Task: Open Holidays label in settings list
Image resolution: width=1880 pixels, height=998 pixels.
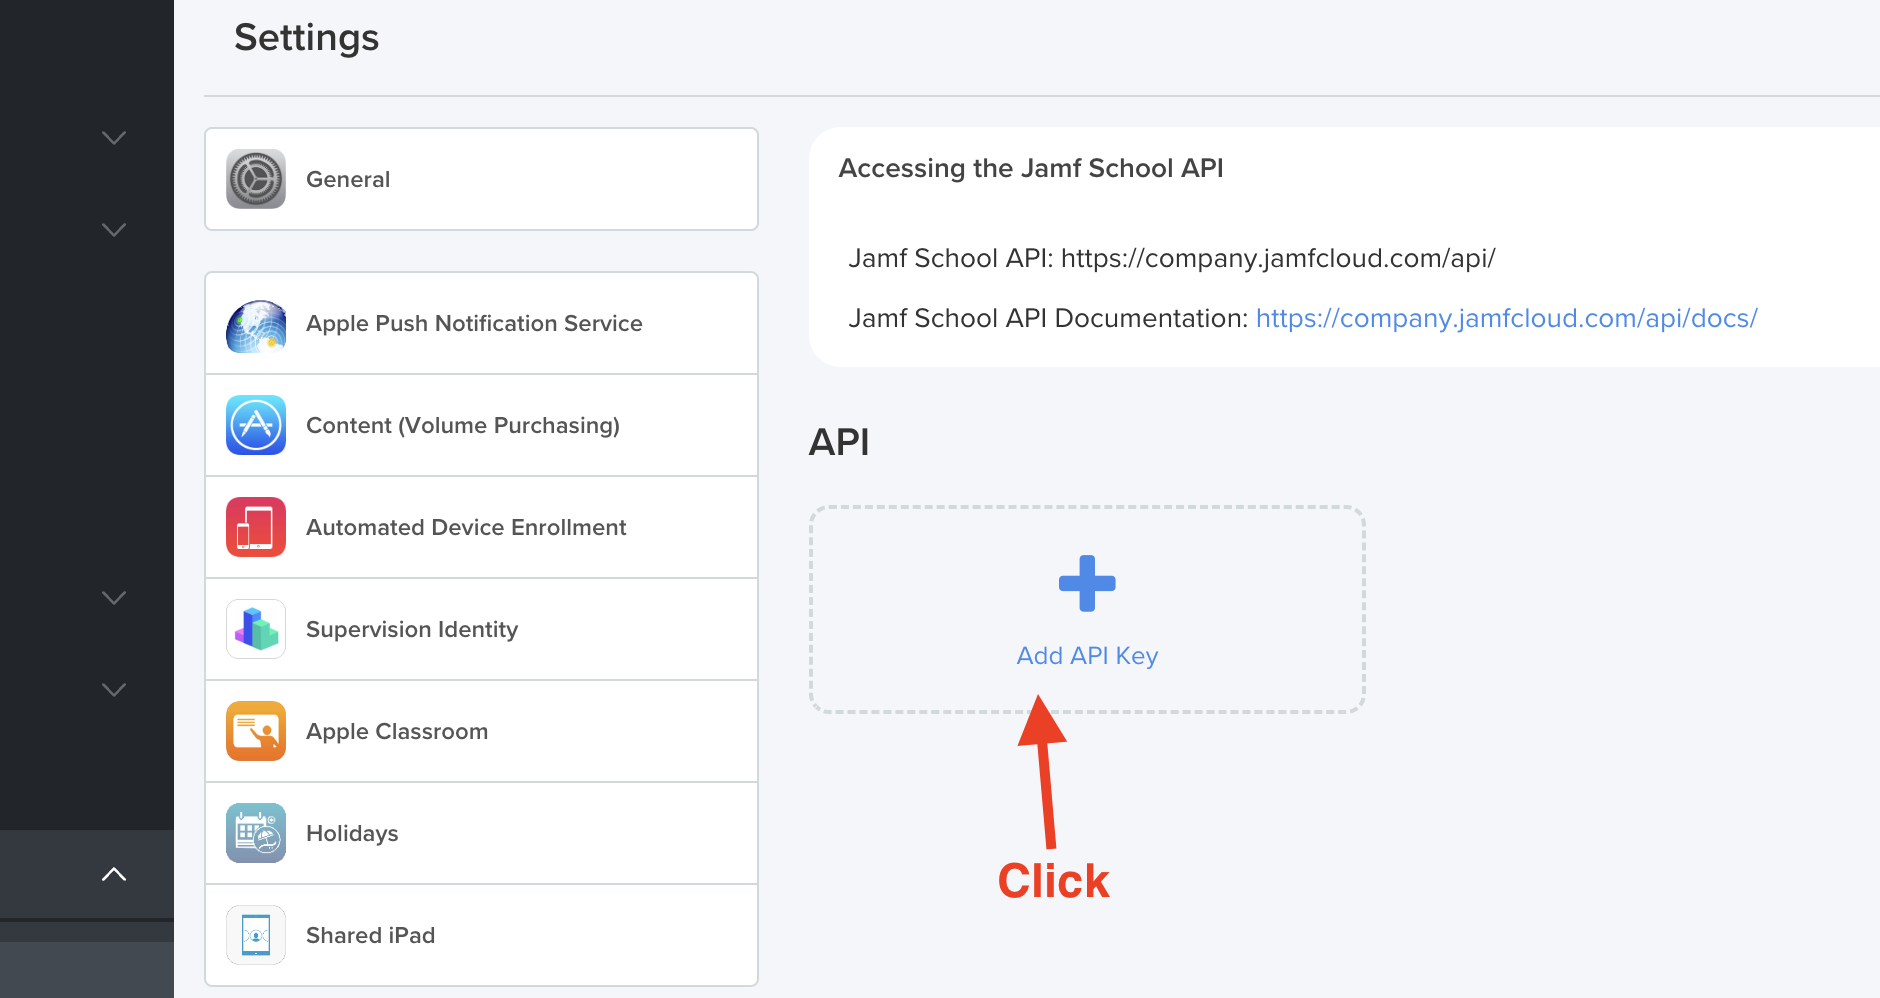Action: [352, 833]
